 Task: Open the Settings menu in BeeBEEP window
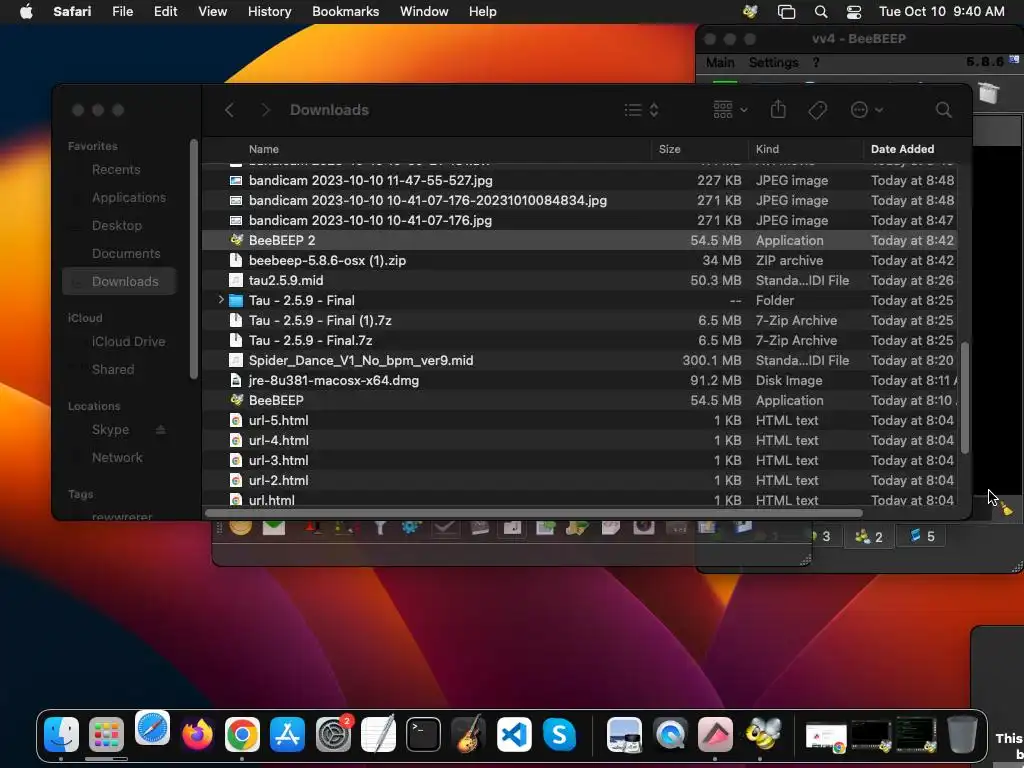click(x=773, y=63)
